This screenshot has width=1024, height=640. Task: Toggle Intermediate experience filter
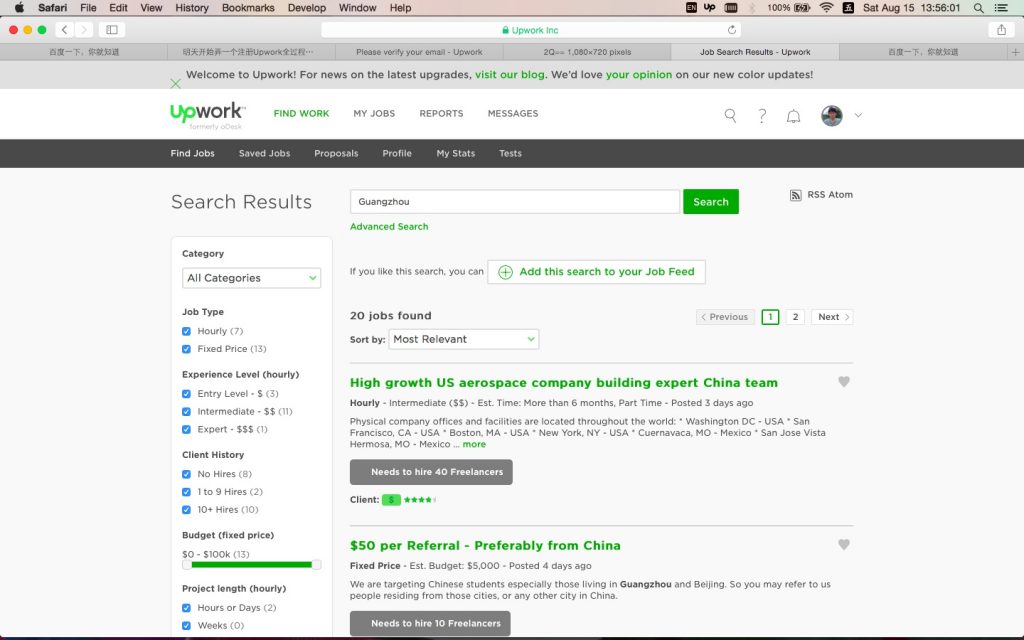pyautogui.click(x=186, y=411)
